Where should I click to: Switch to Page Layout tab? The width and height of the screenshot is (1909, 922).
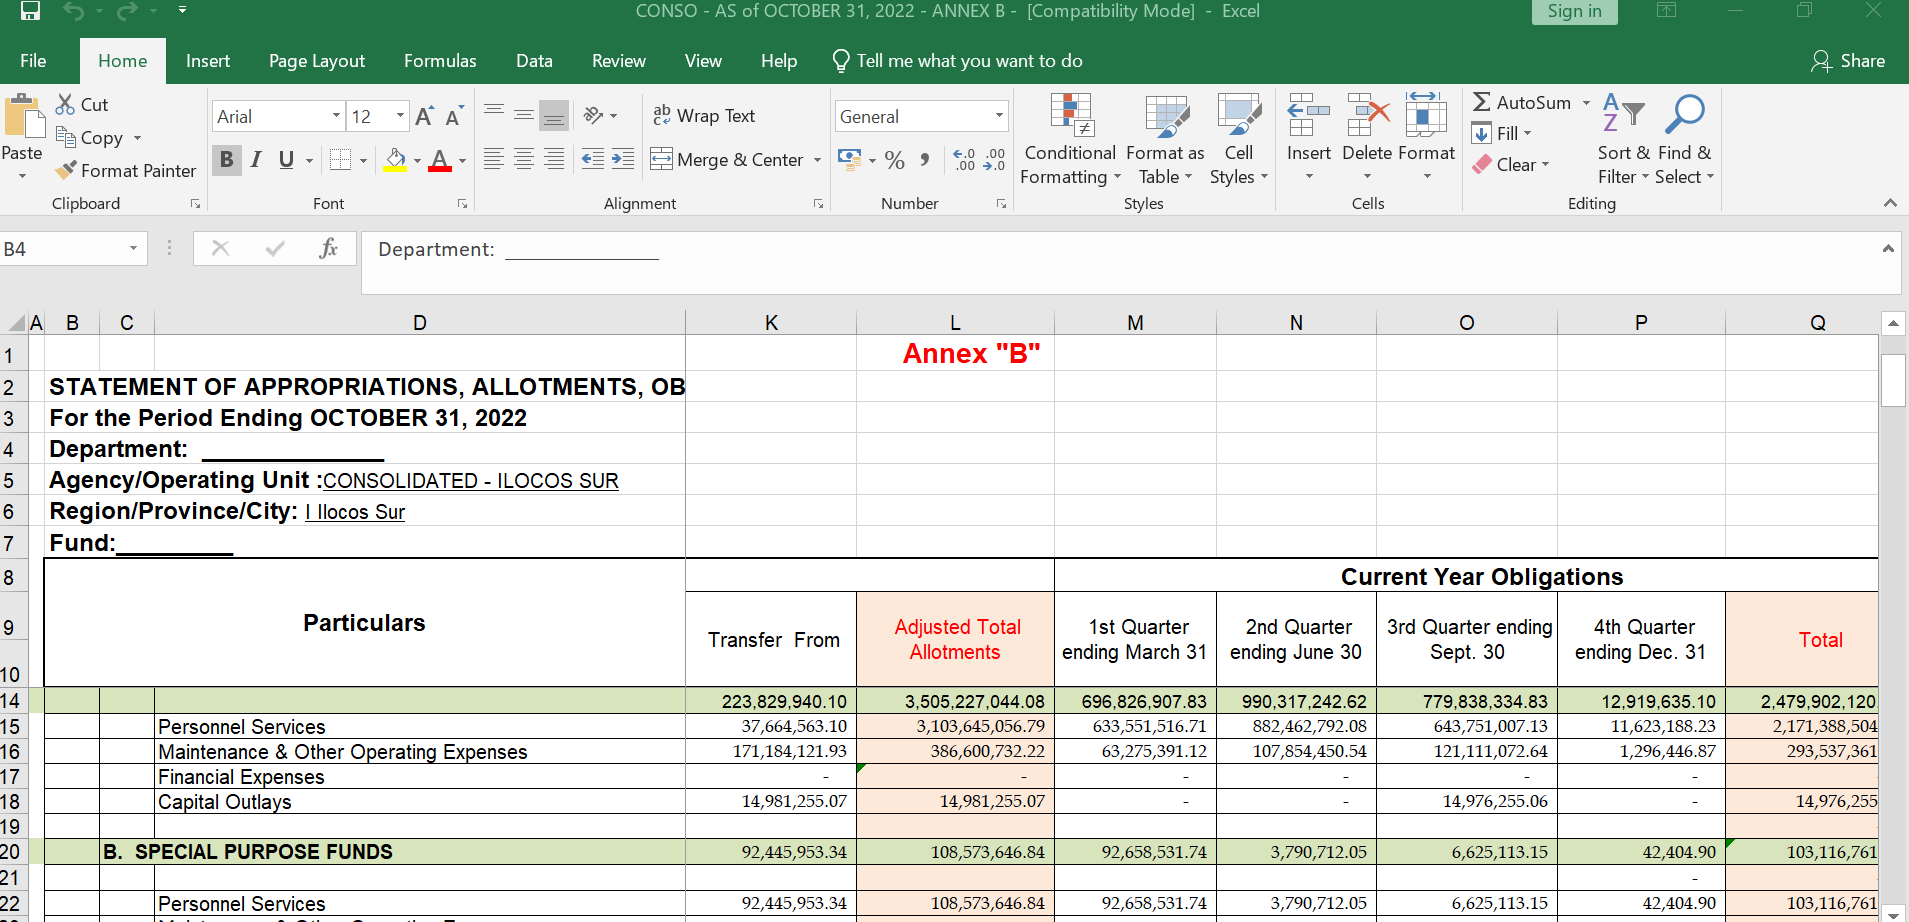[317, 61]
